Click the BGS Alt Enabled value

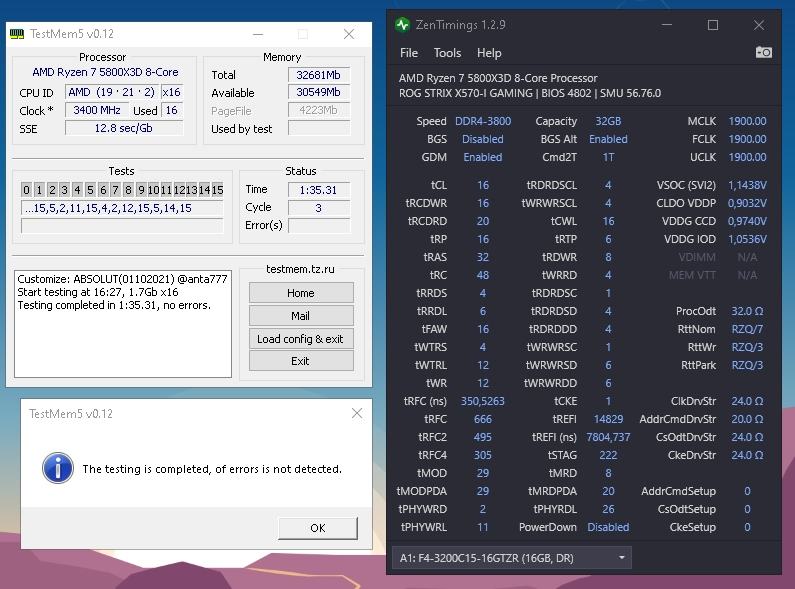pos(608,139)
